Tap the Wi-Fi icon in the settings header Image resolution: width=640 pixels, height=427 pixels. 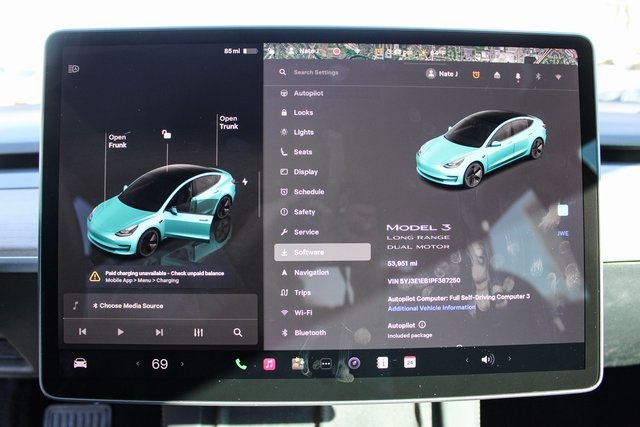click(x=557, y=75)
